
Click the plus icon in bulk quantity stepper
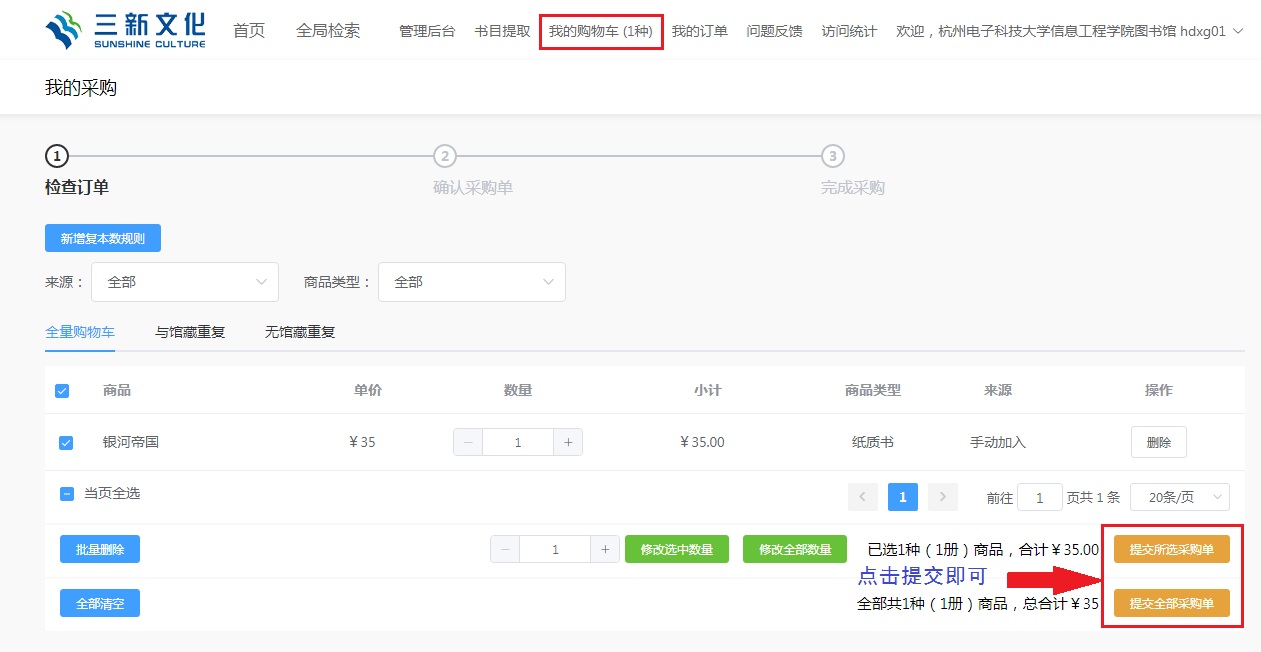[605, 549]
